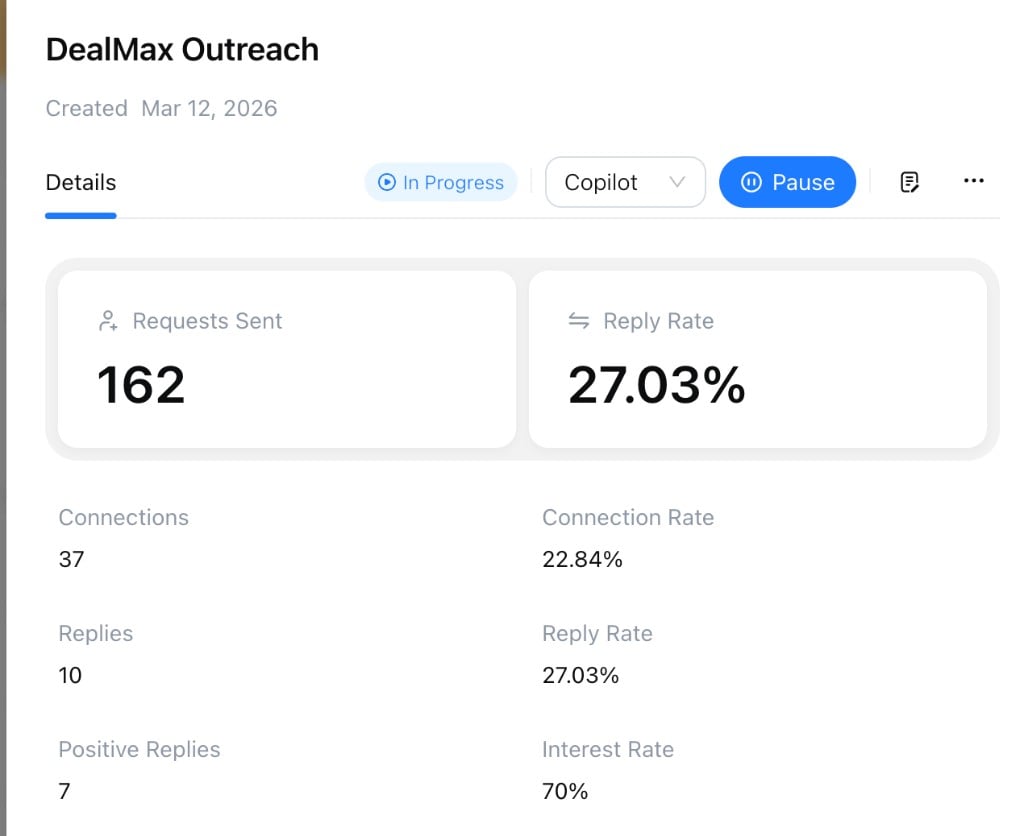The width and height of the screenshot is (1024, 836).
Task: Click the Requests Sent card label
Action: (207, 321)
